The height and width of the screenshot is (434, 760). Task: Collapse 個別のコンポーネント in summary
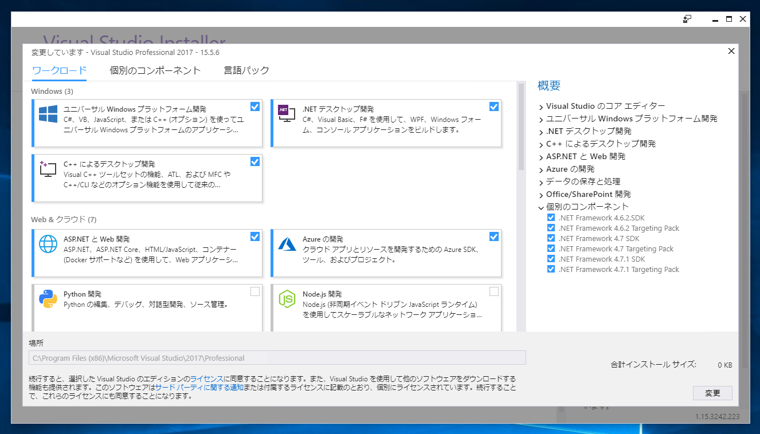pos(541,207)
